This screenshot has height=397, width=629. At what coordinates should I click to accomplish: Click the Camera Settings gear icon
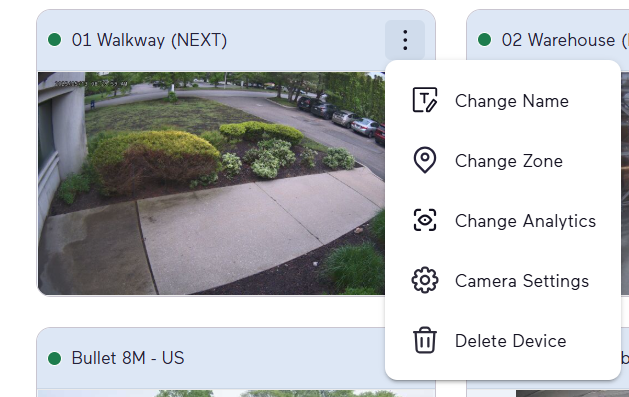(425, 280)
